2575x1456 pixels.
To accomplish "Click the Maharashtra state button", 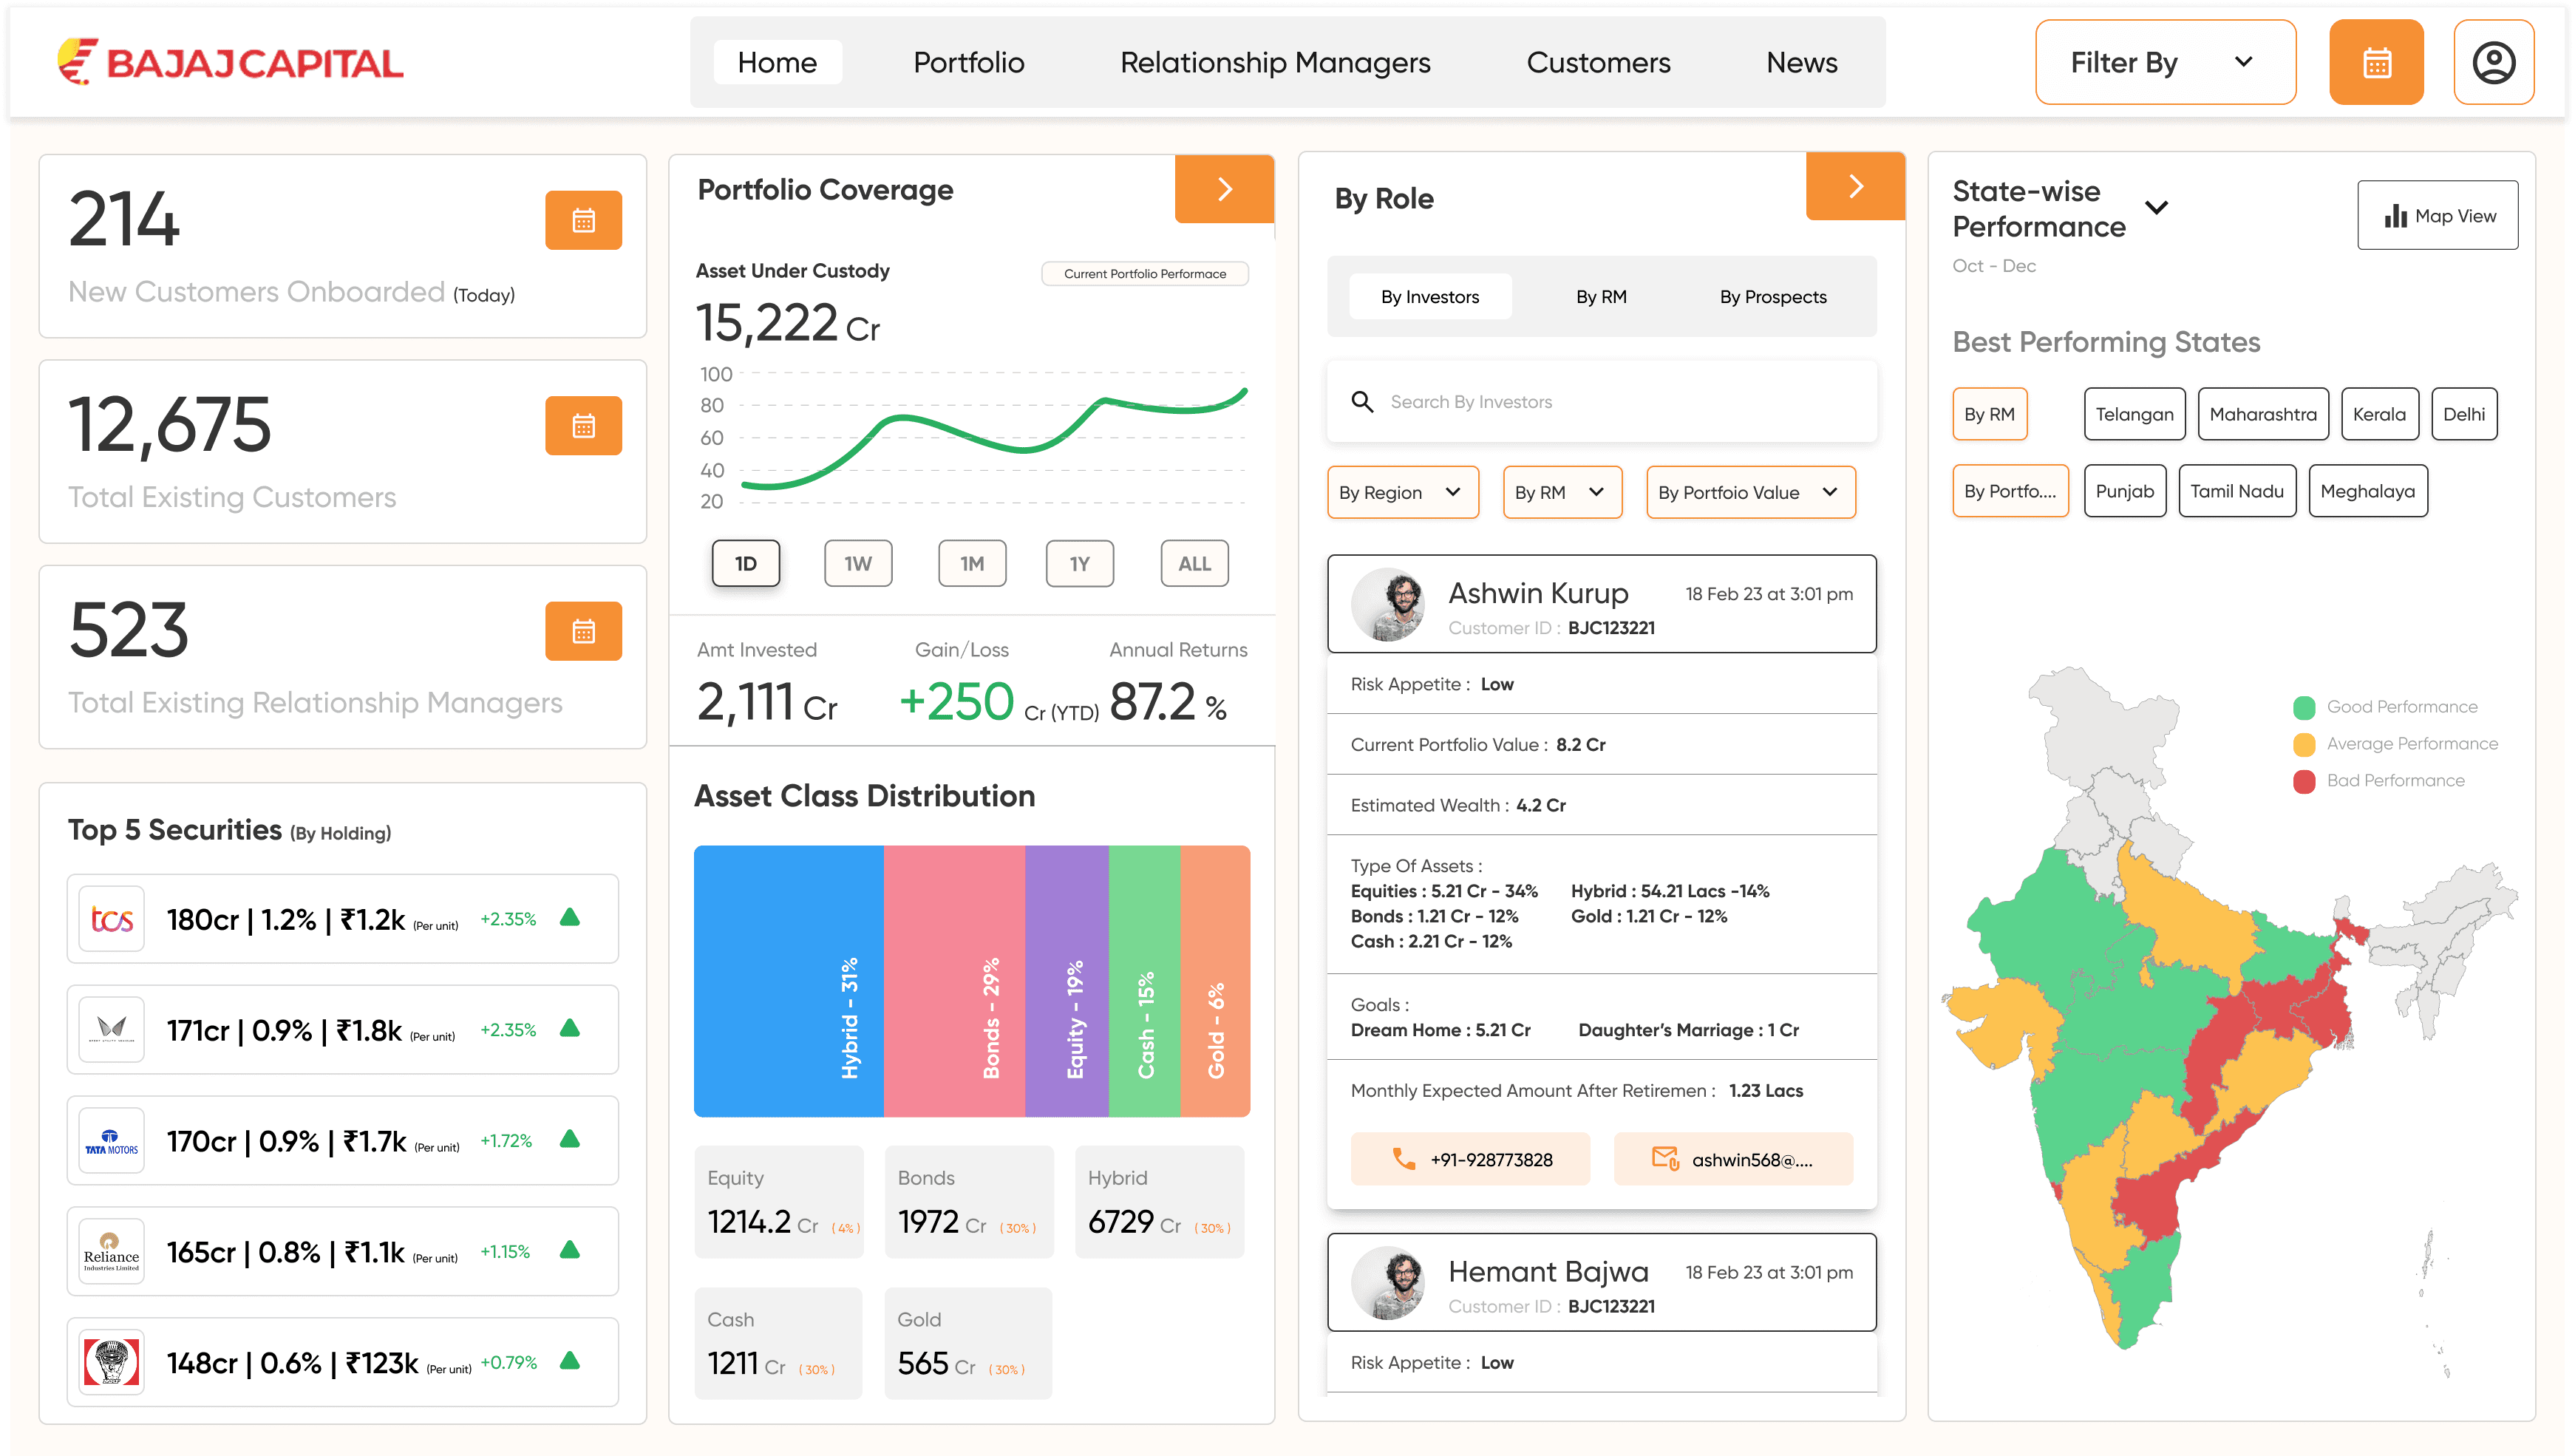I will tap(2262, 414).
